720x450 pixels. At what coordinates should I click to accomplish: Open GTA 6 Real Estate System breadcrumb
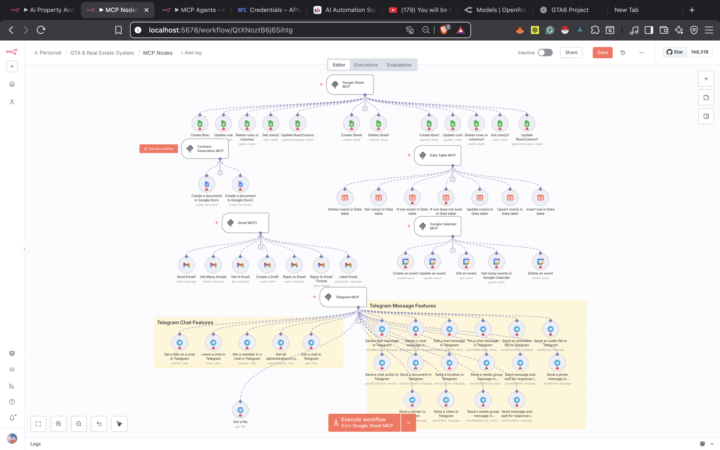click(102, 52)
